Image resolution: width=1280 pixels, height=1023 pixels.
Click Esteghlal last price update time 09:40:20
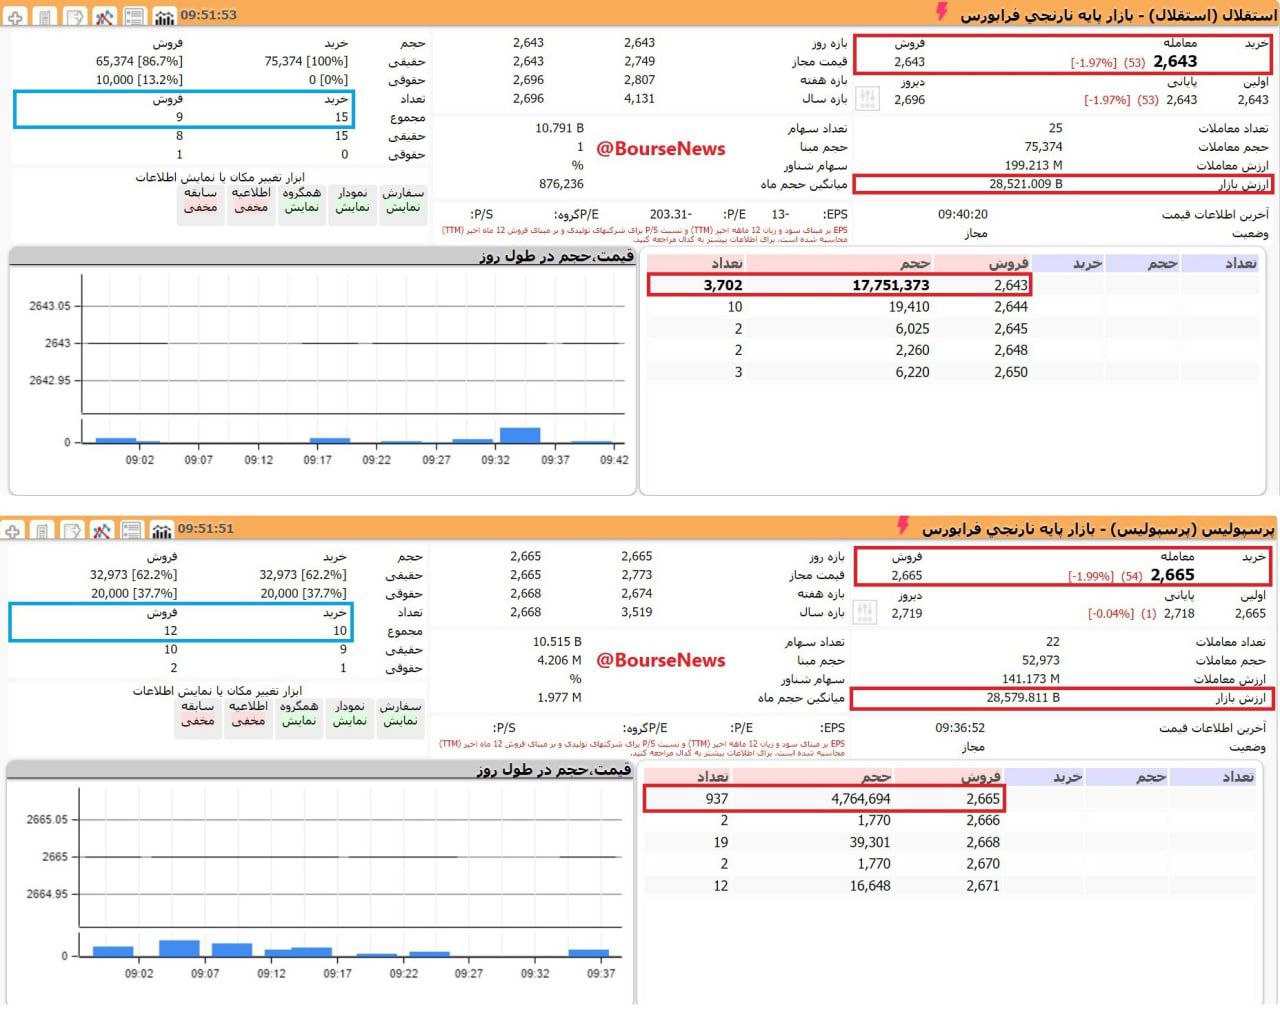point(962,214)
